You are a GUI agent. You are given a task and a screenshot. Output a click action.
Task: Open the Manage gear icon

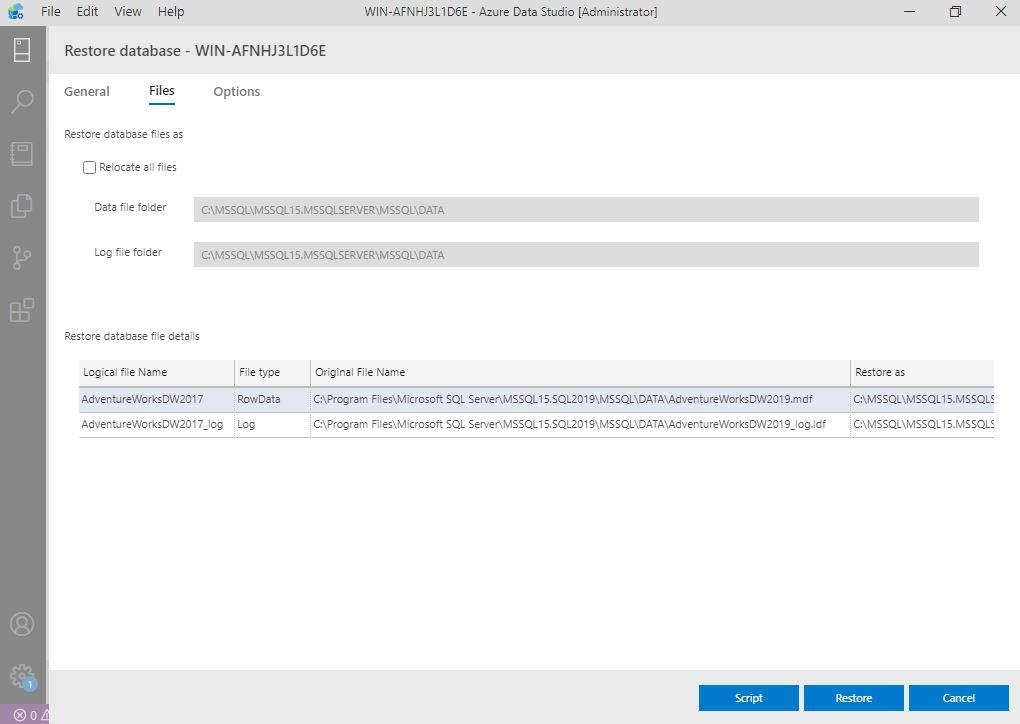pyautogui.click(x=22, y=677)
